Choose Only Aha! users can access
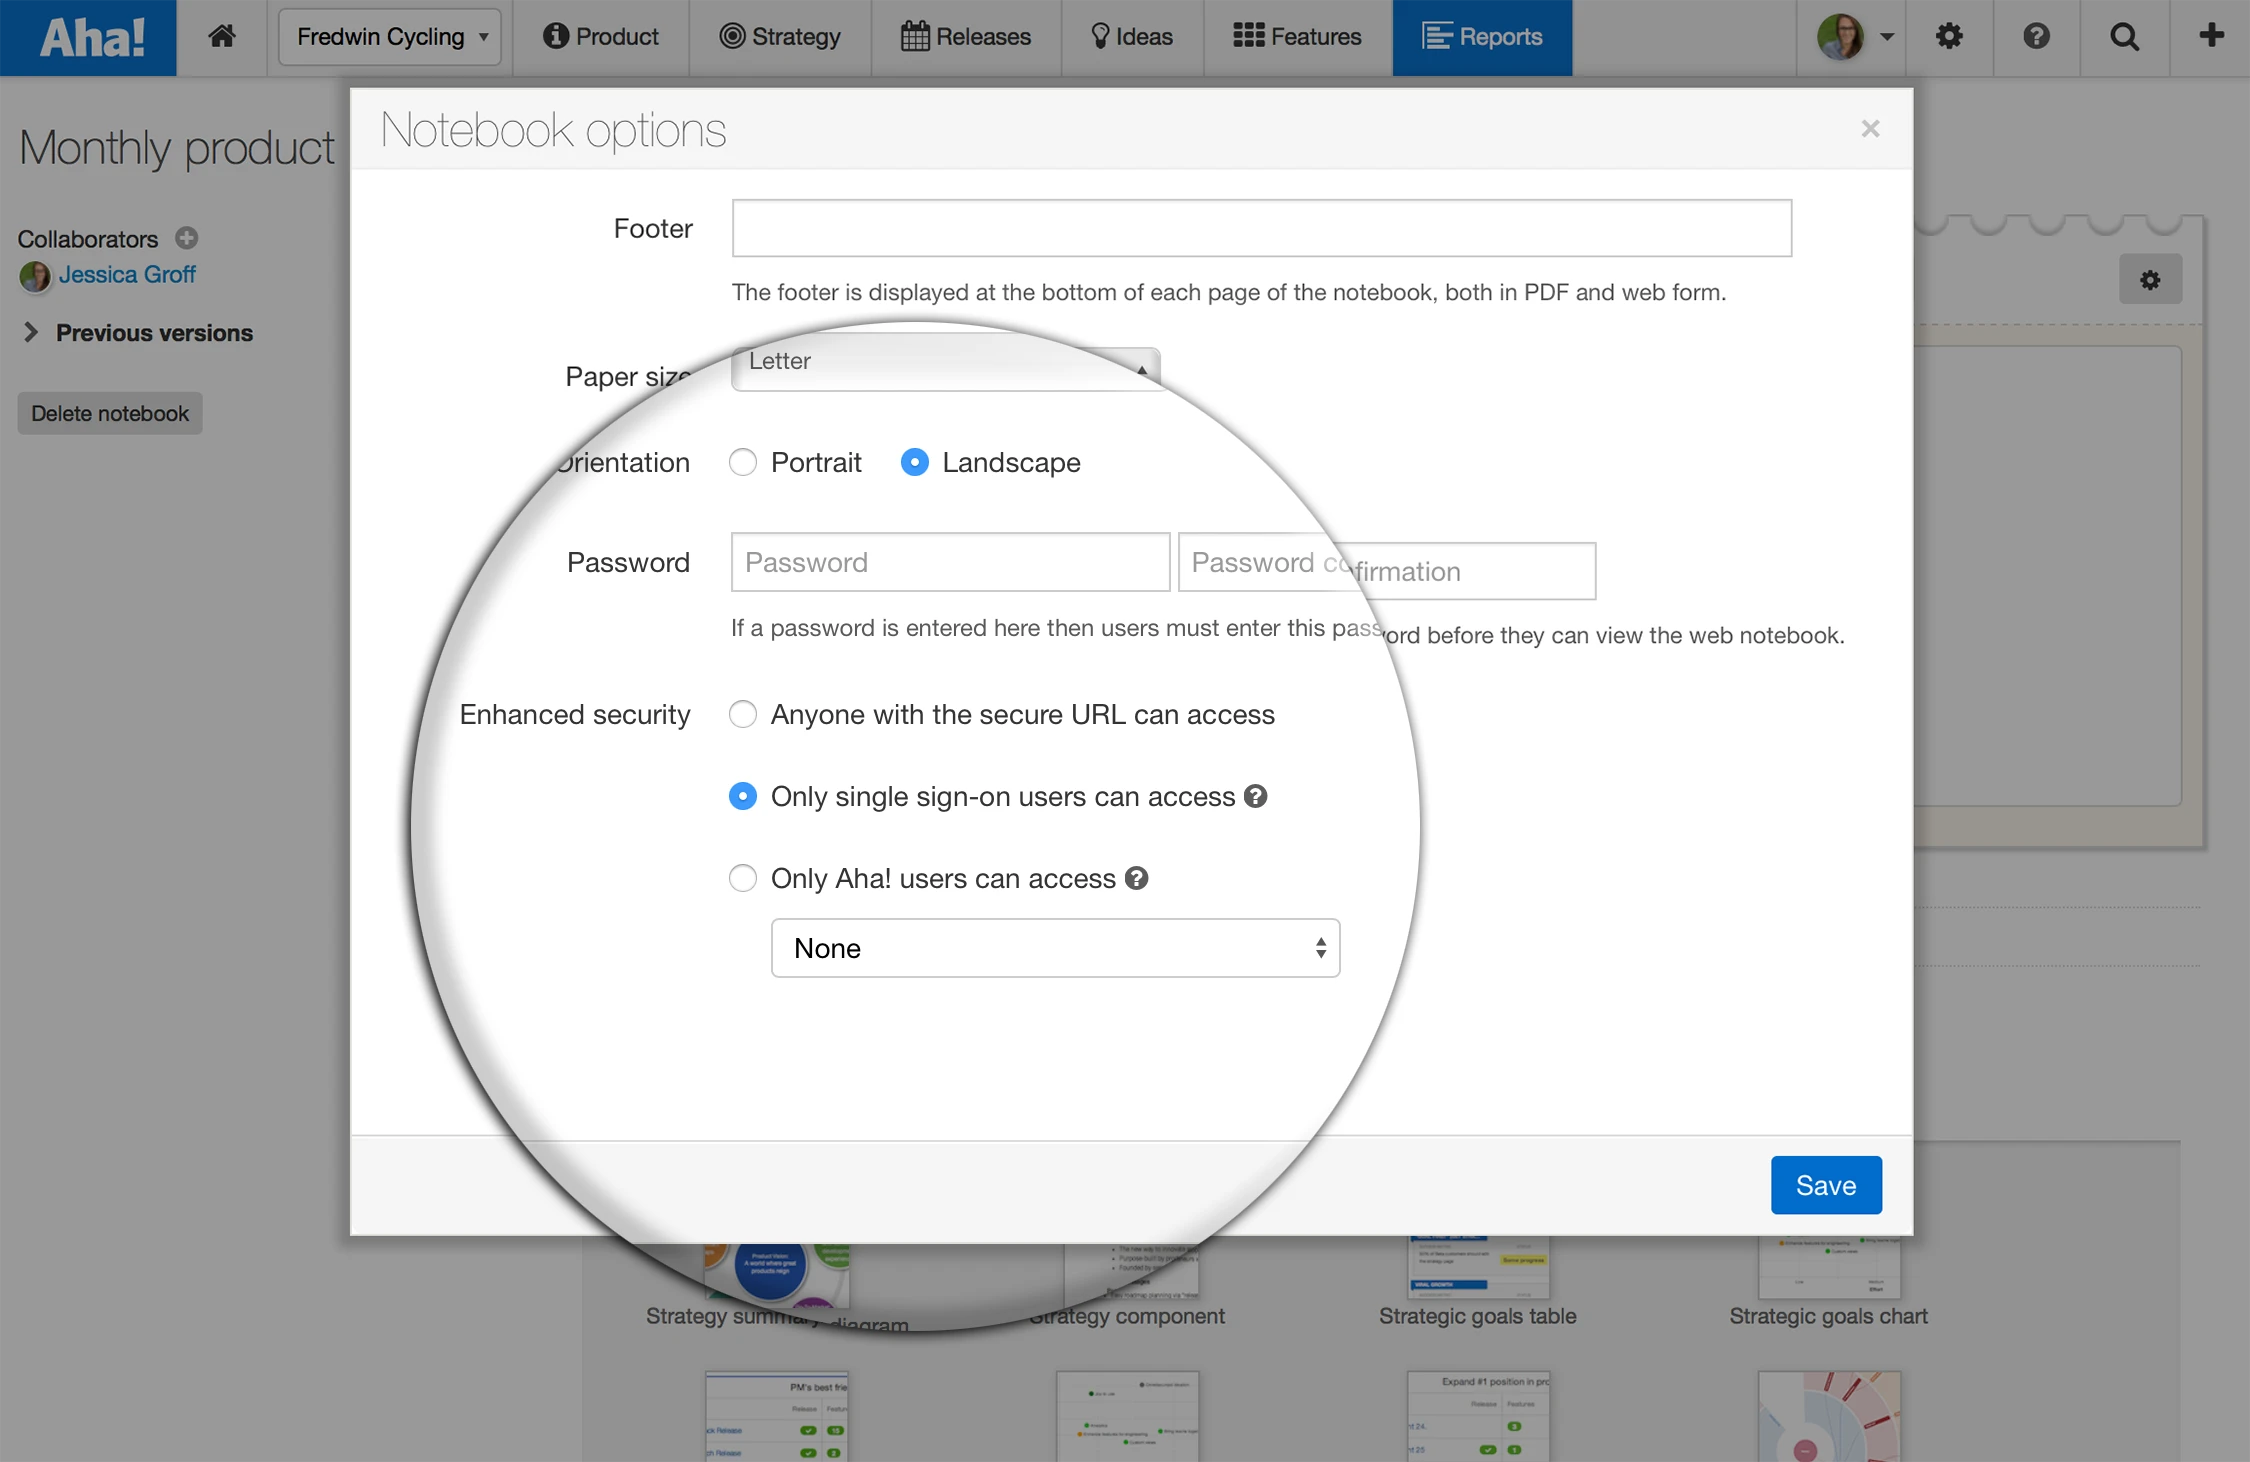Viewport: 2250px width, 1462px height. (743, 878)
